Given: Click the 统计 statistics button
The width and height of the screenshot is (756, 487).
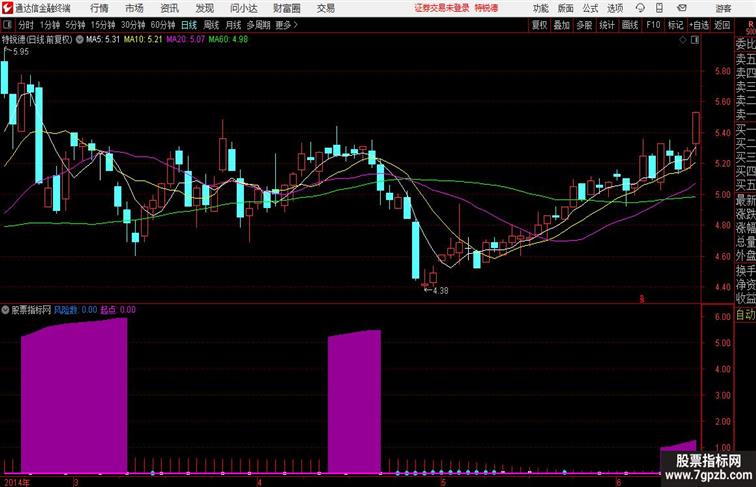Looking at the screenshot, I should pyautogui.click(x=607, y=25).
